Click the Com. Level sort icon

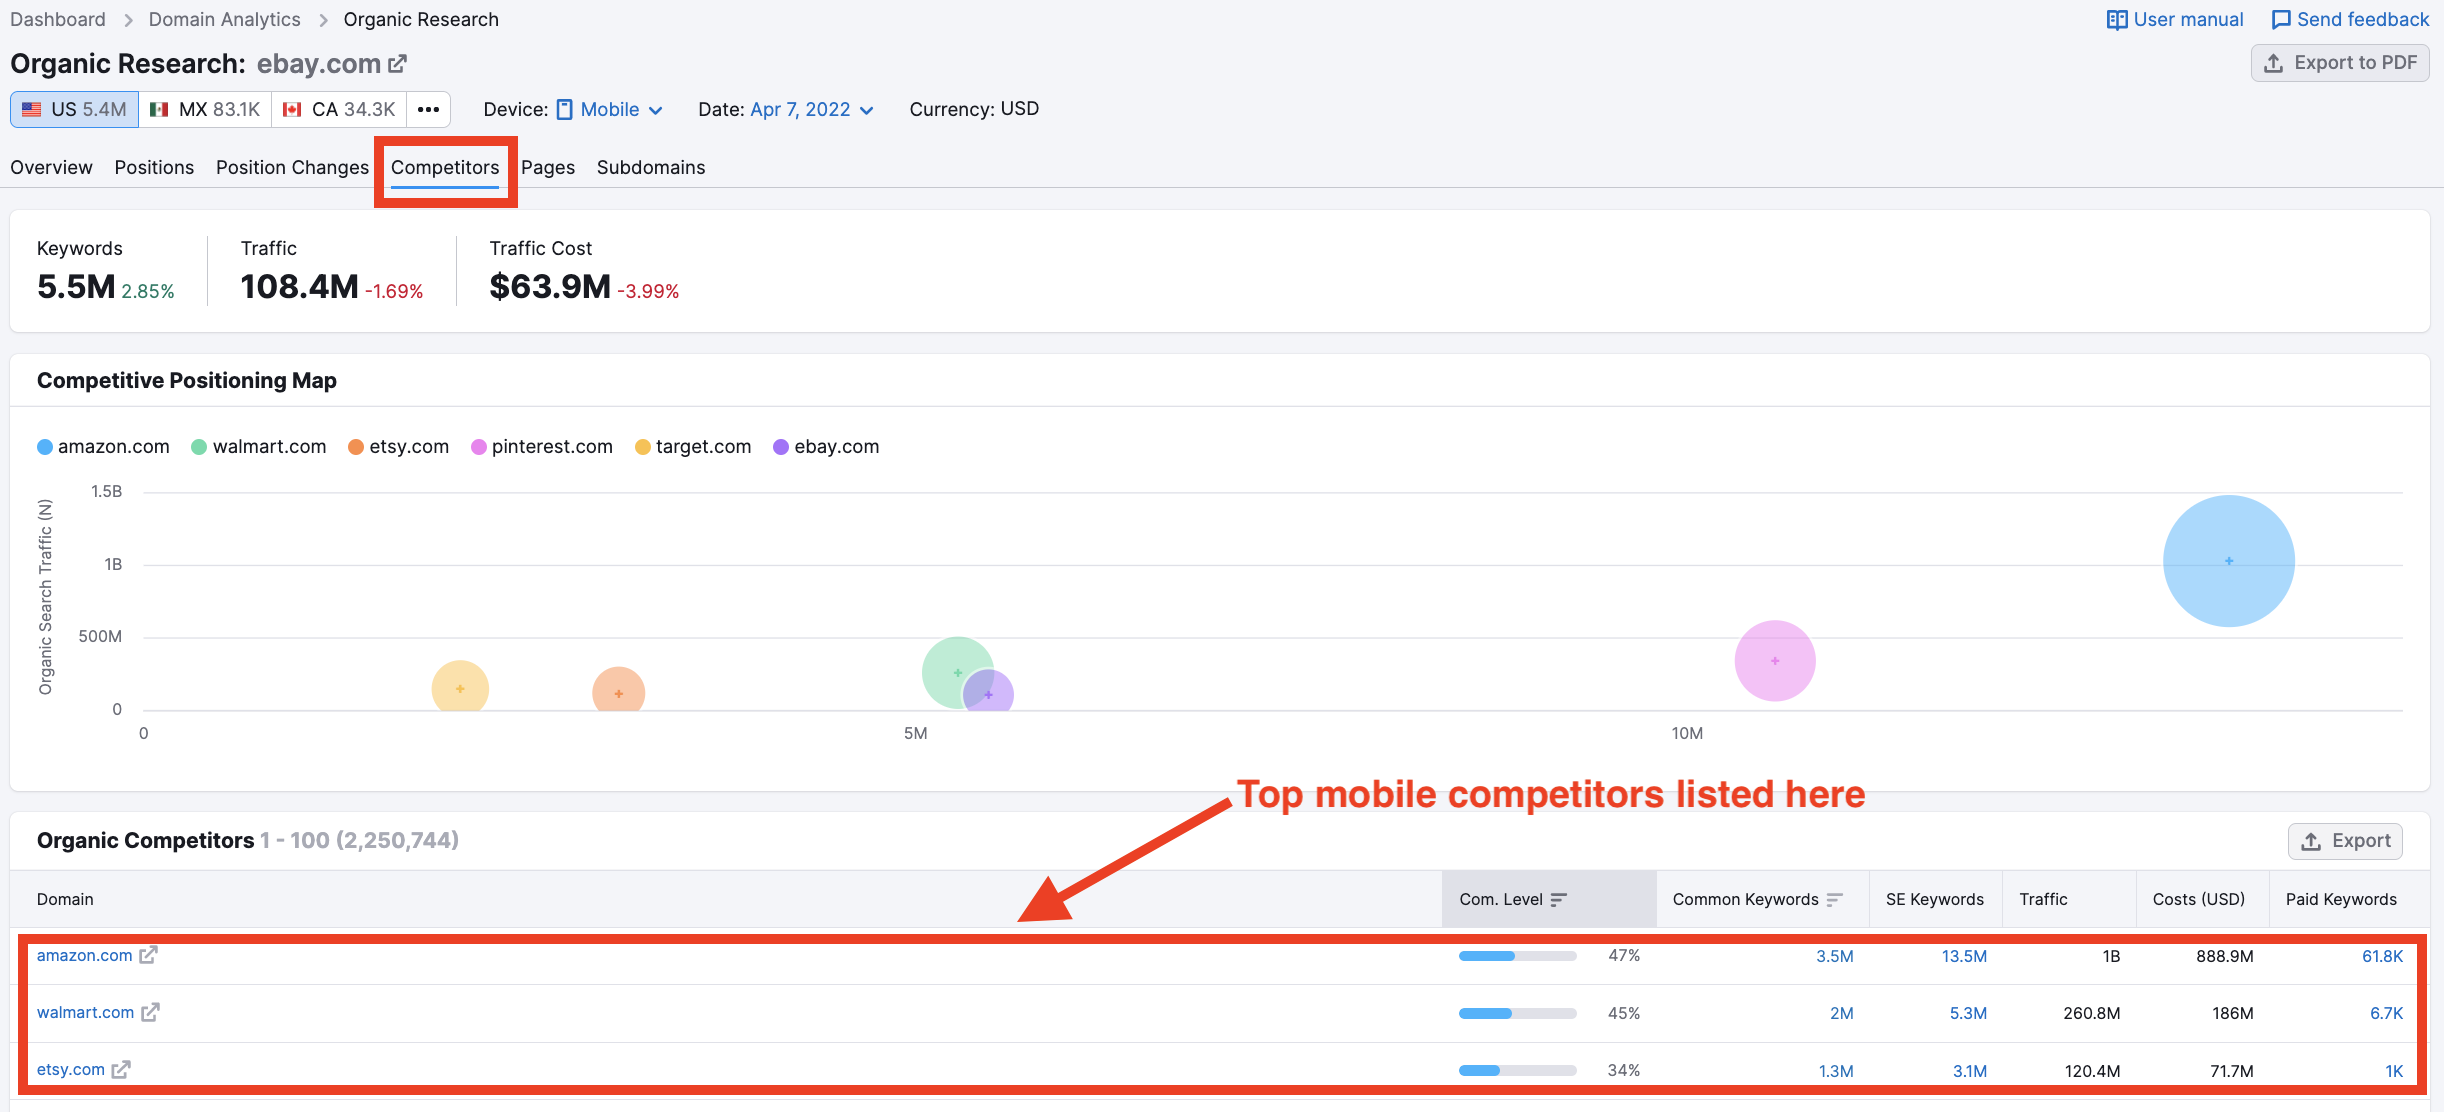[1558, 899]
